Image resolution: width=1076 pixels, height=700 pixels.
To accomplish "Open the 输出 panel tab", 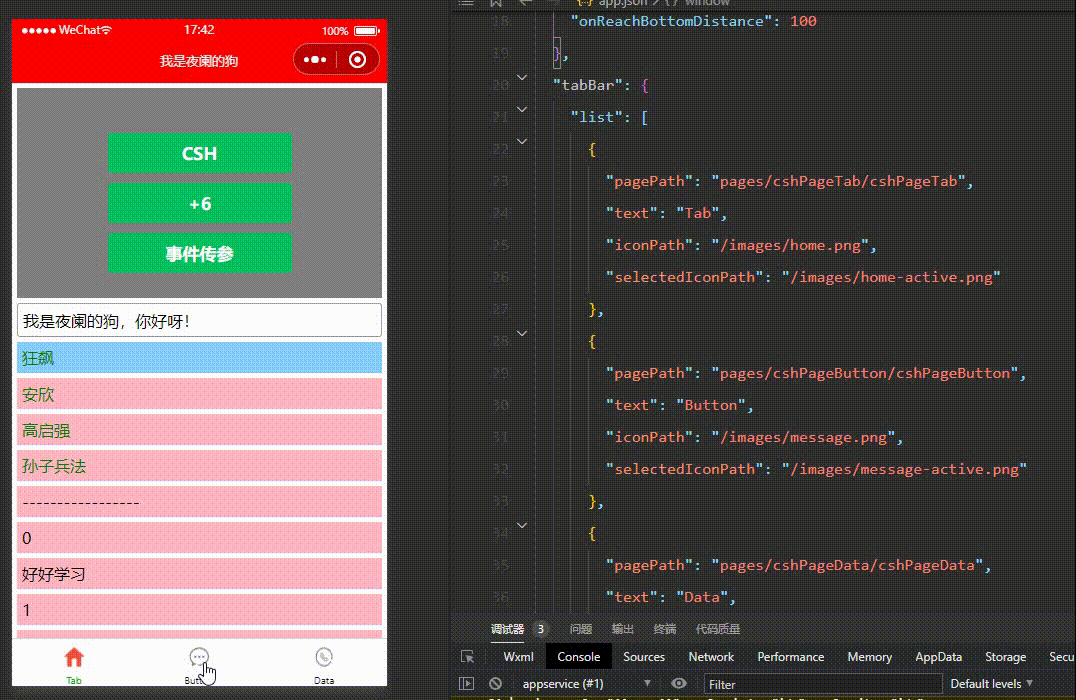I will point(622,629).
